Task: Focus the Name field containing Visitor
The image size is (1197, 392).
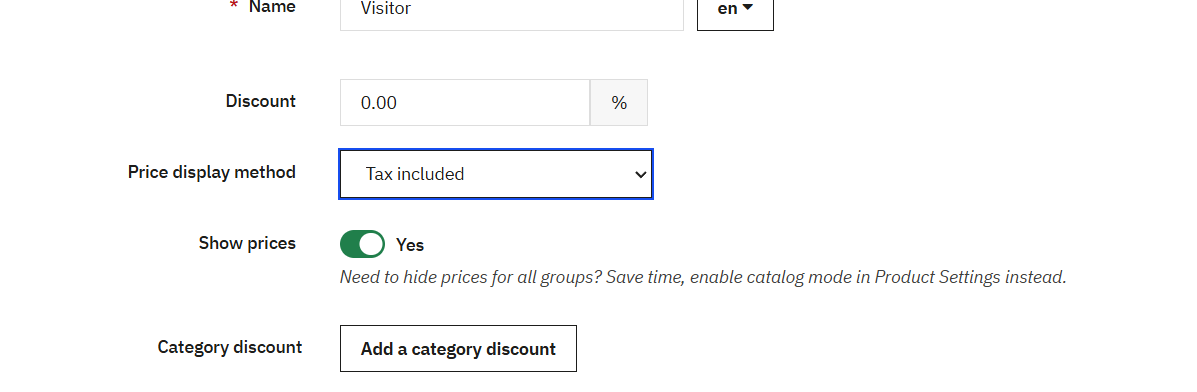Action: 511,11
